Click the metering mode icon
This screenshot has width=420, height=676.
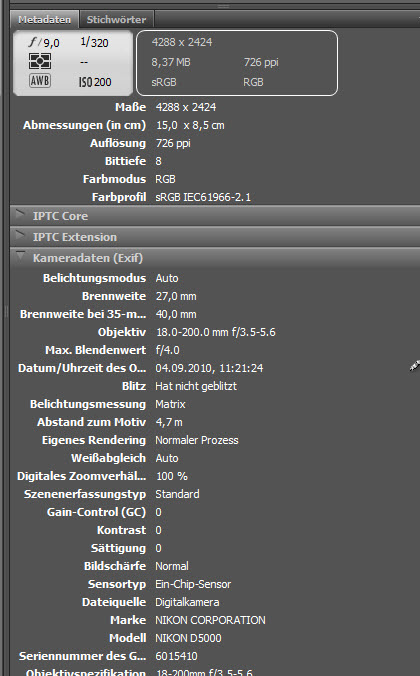click(40, 61)
